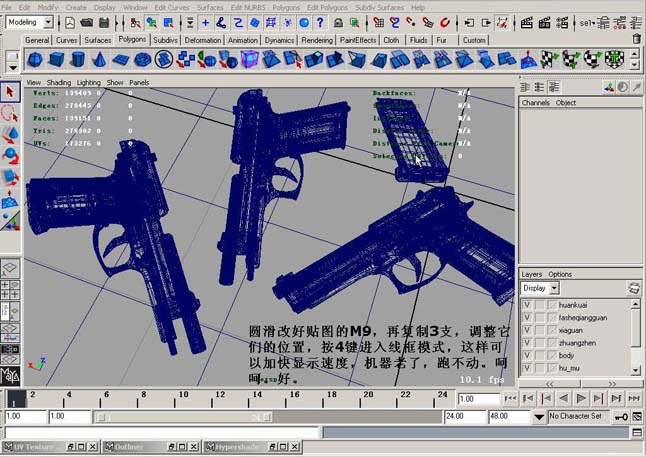Viewport: 646px width, 457px height.
Task: Click the trash can shelf icon
Action: pos(637,39)
